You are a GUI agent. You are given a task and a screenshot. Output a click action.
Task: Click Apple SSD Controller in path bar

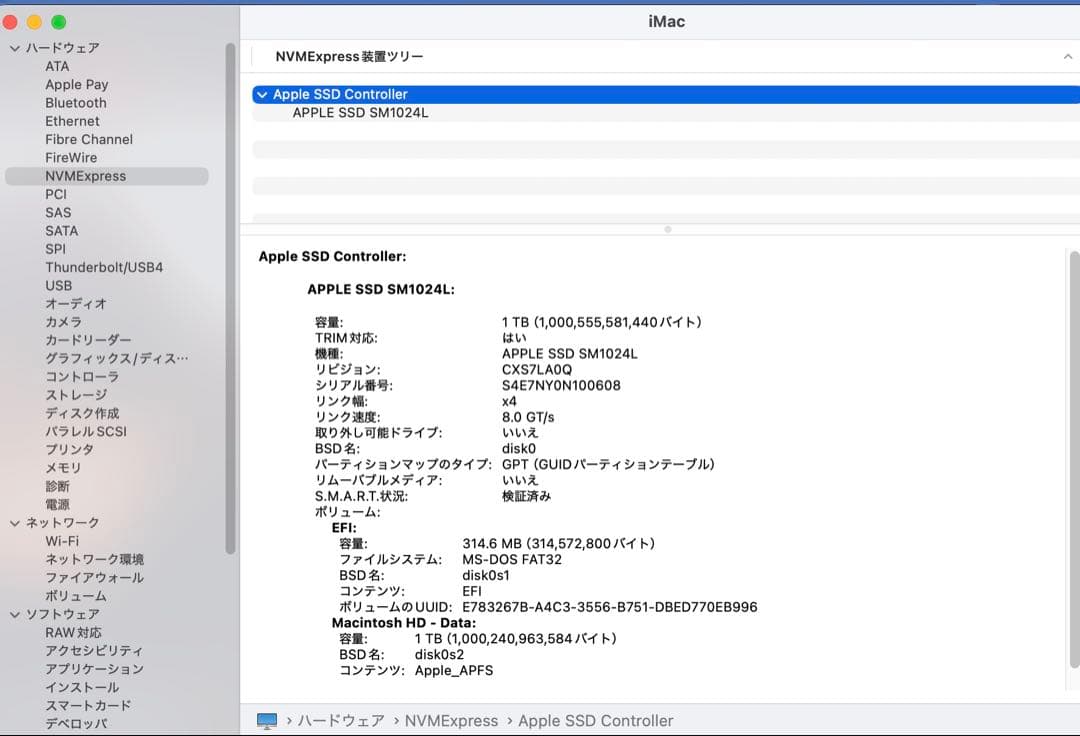click(596, 721)
